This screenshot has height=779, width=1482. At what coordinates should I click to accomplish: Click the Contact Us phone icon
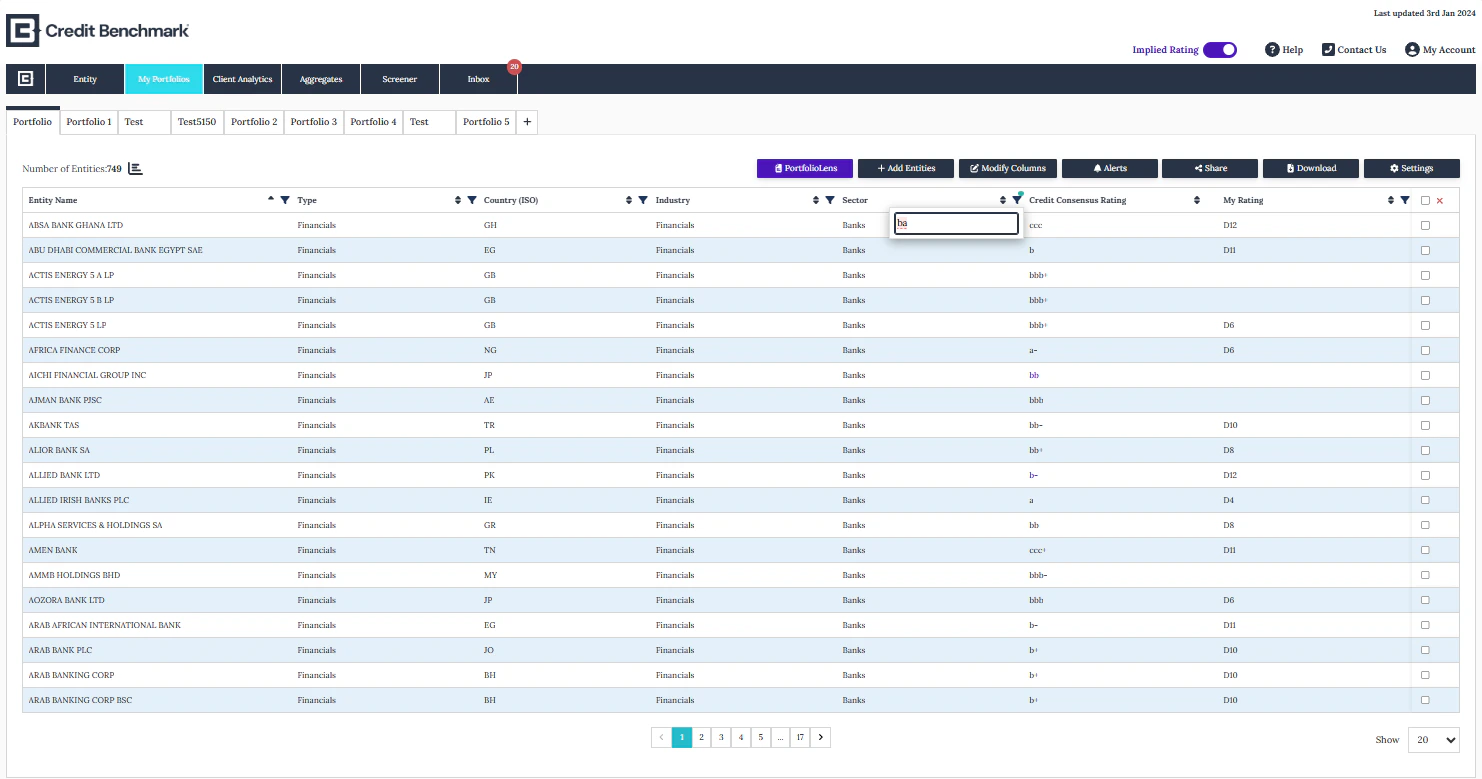point(1328,50)
